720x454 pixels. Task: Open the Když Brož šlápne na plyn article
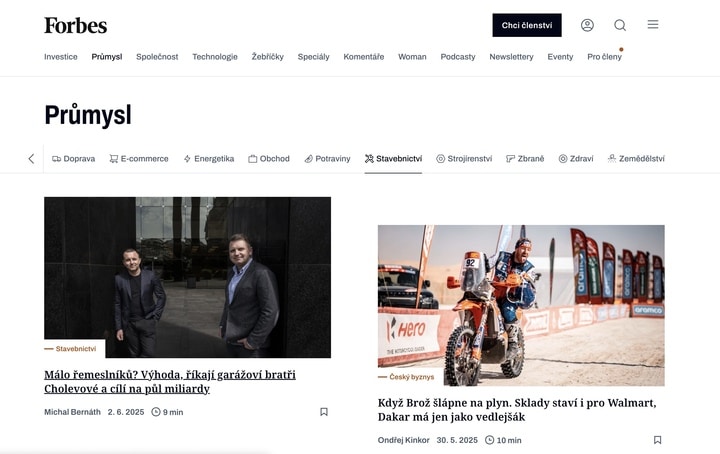click(517, 409)
